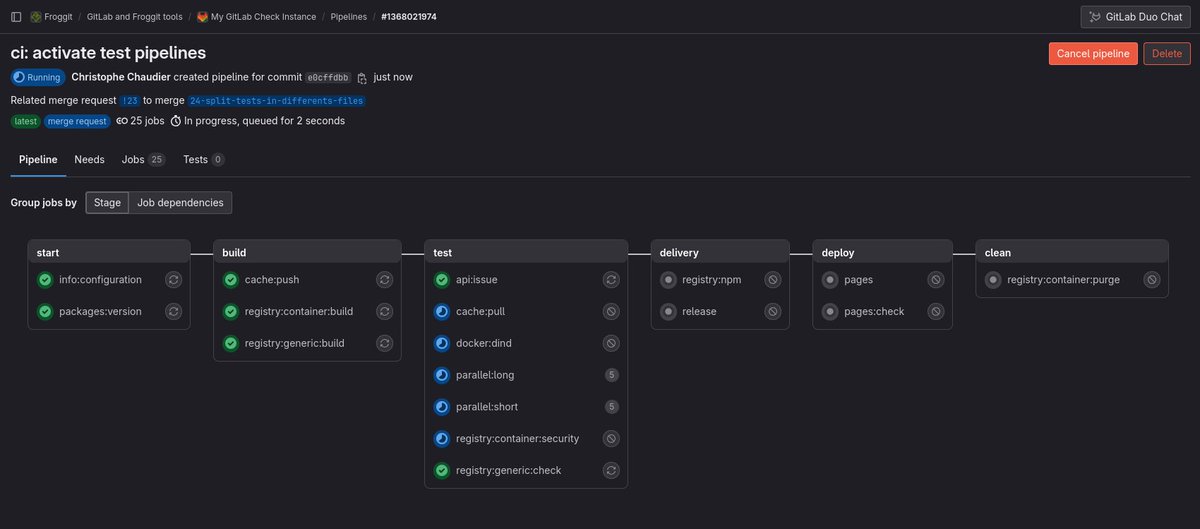Retry the info:configuration job

pyautogui.click(x=173, y=280)
